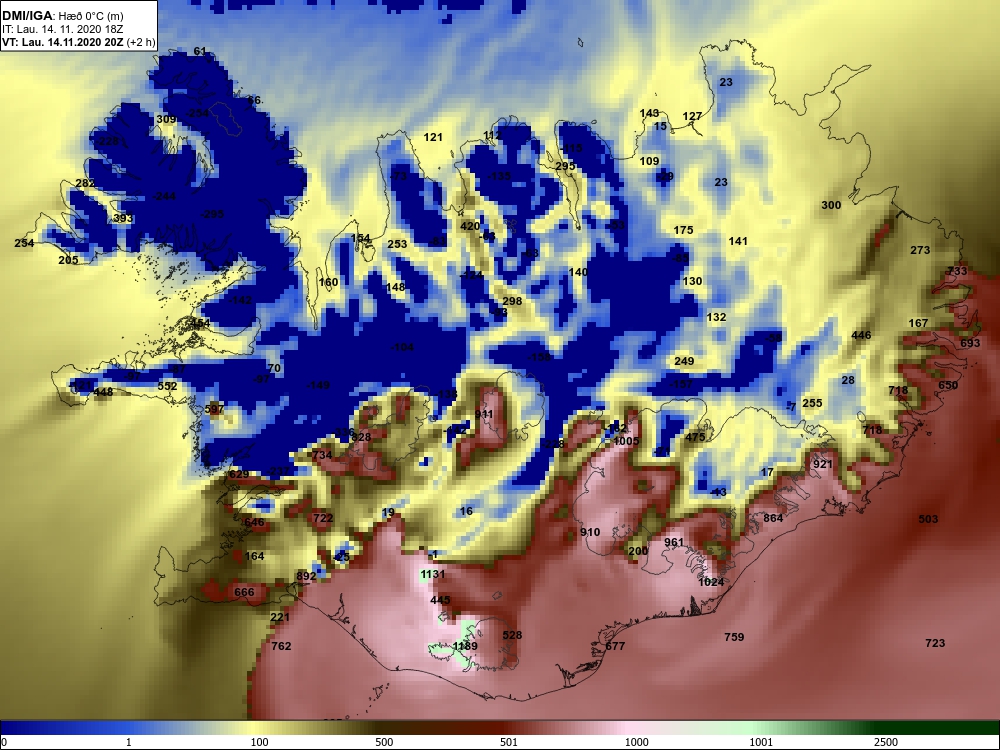
Task: Click the map value '723'
Action: point(935,643)
